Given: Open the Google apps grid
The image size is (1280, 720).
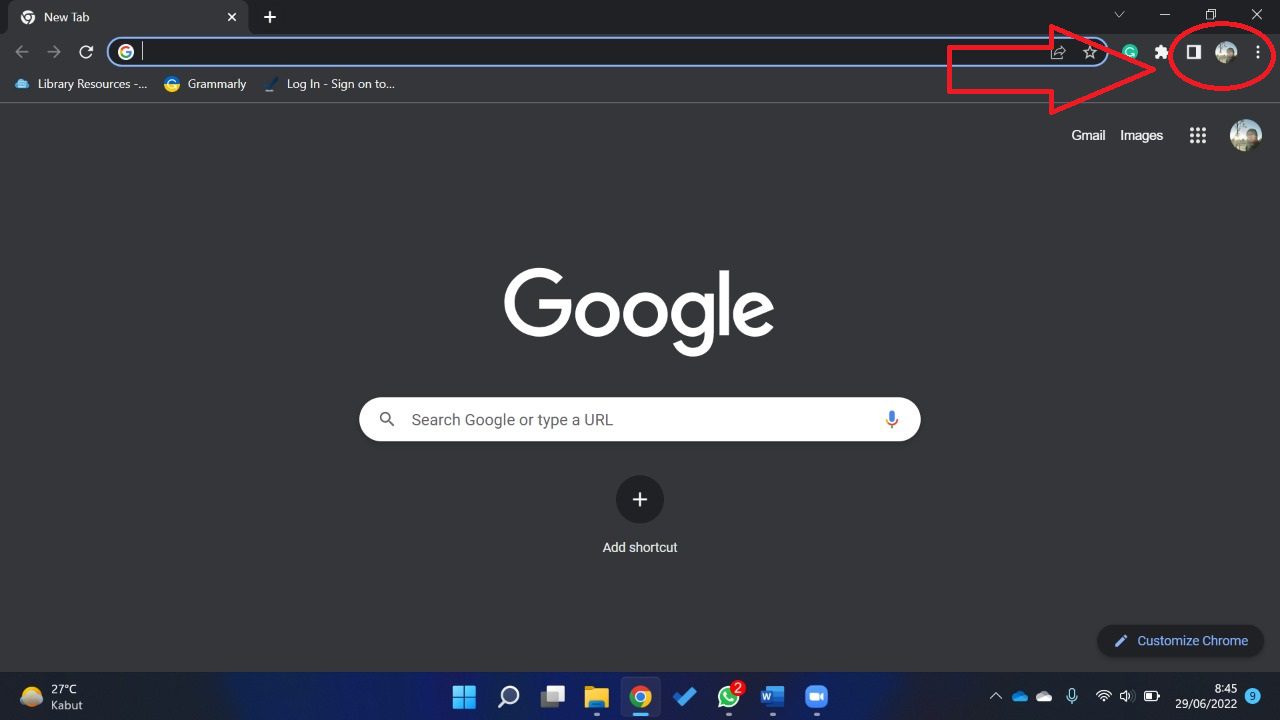Looking at the screenshot, I should tap(1198, 135).
